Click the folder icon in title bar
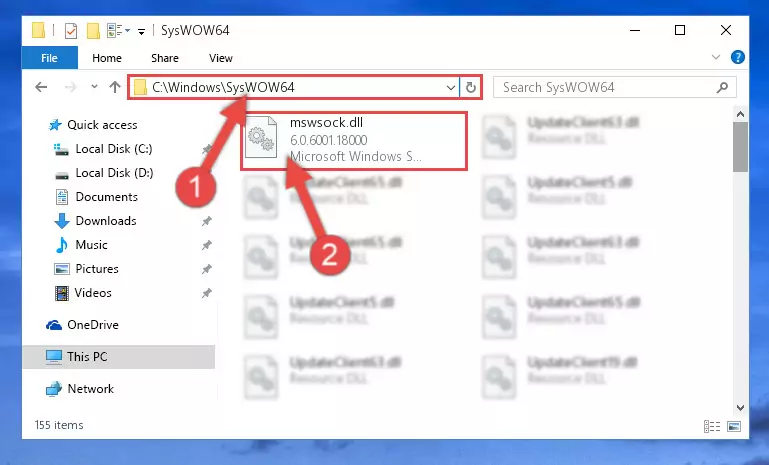The image size is (769, 465). point(39,30)
